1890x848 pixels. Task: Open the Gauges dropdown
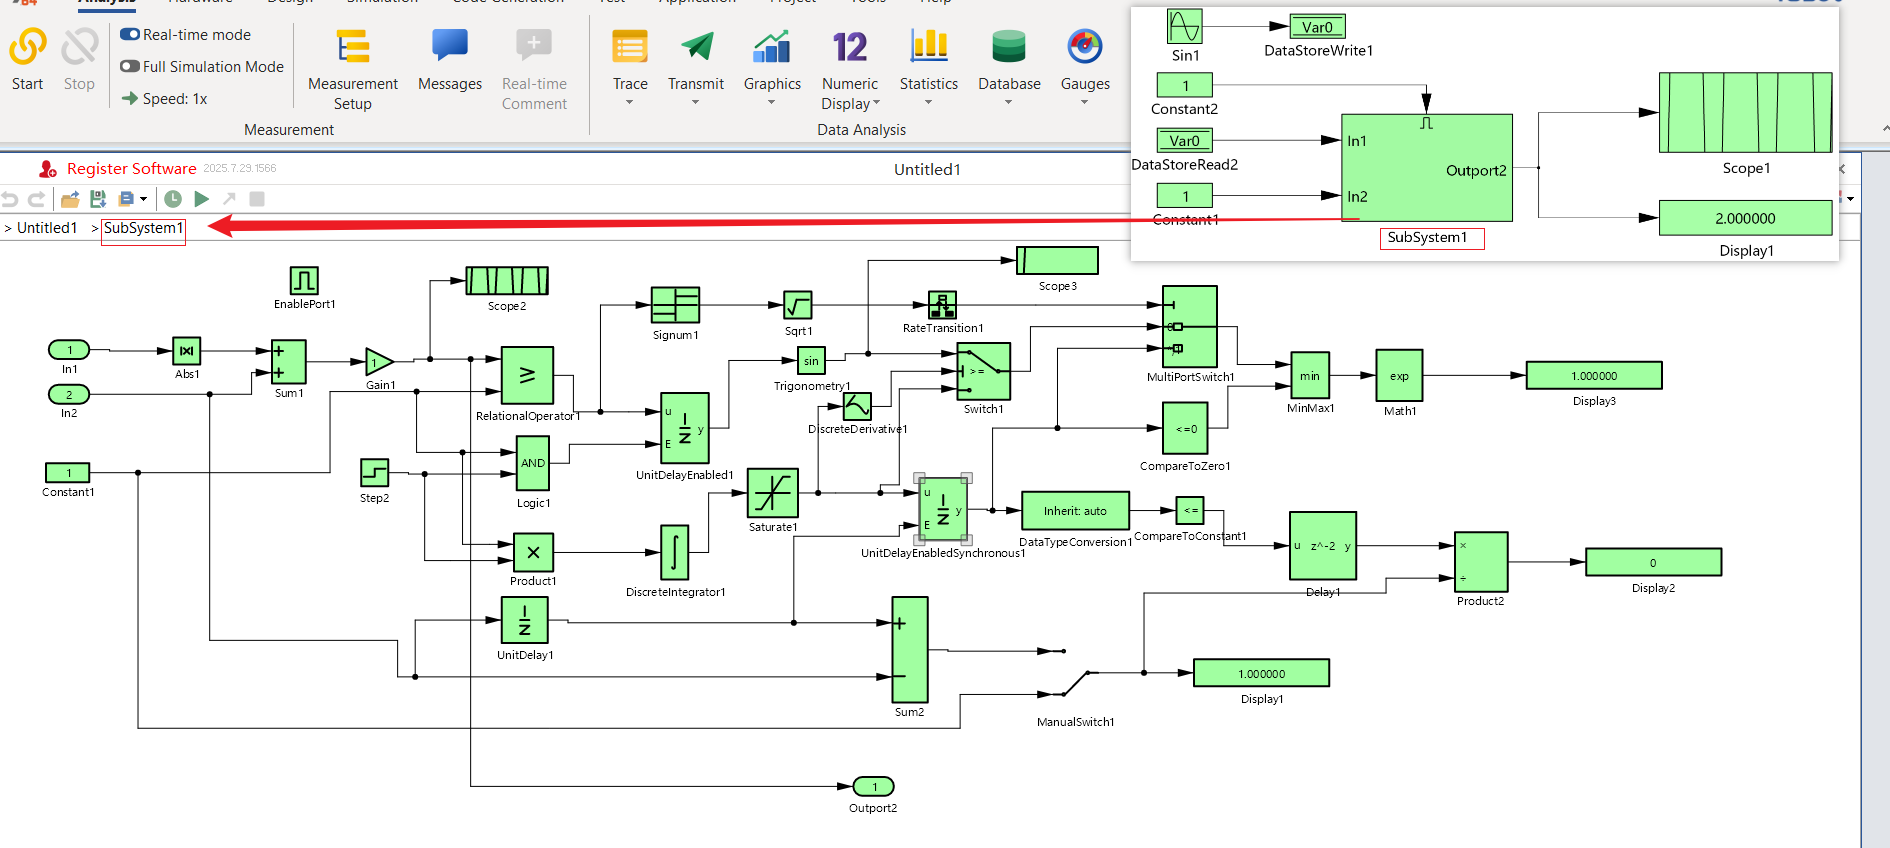(1084, 102)
